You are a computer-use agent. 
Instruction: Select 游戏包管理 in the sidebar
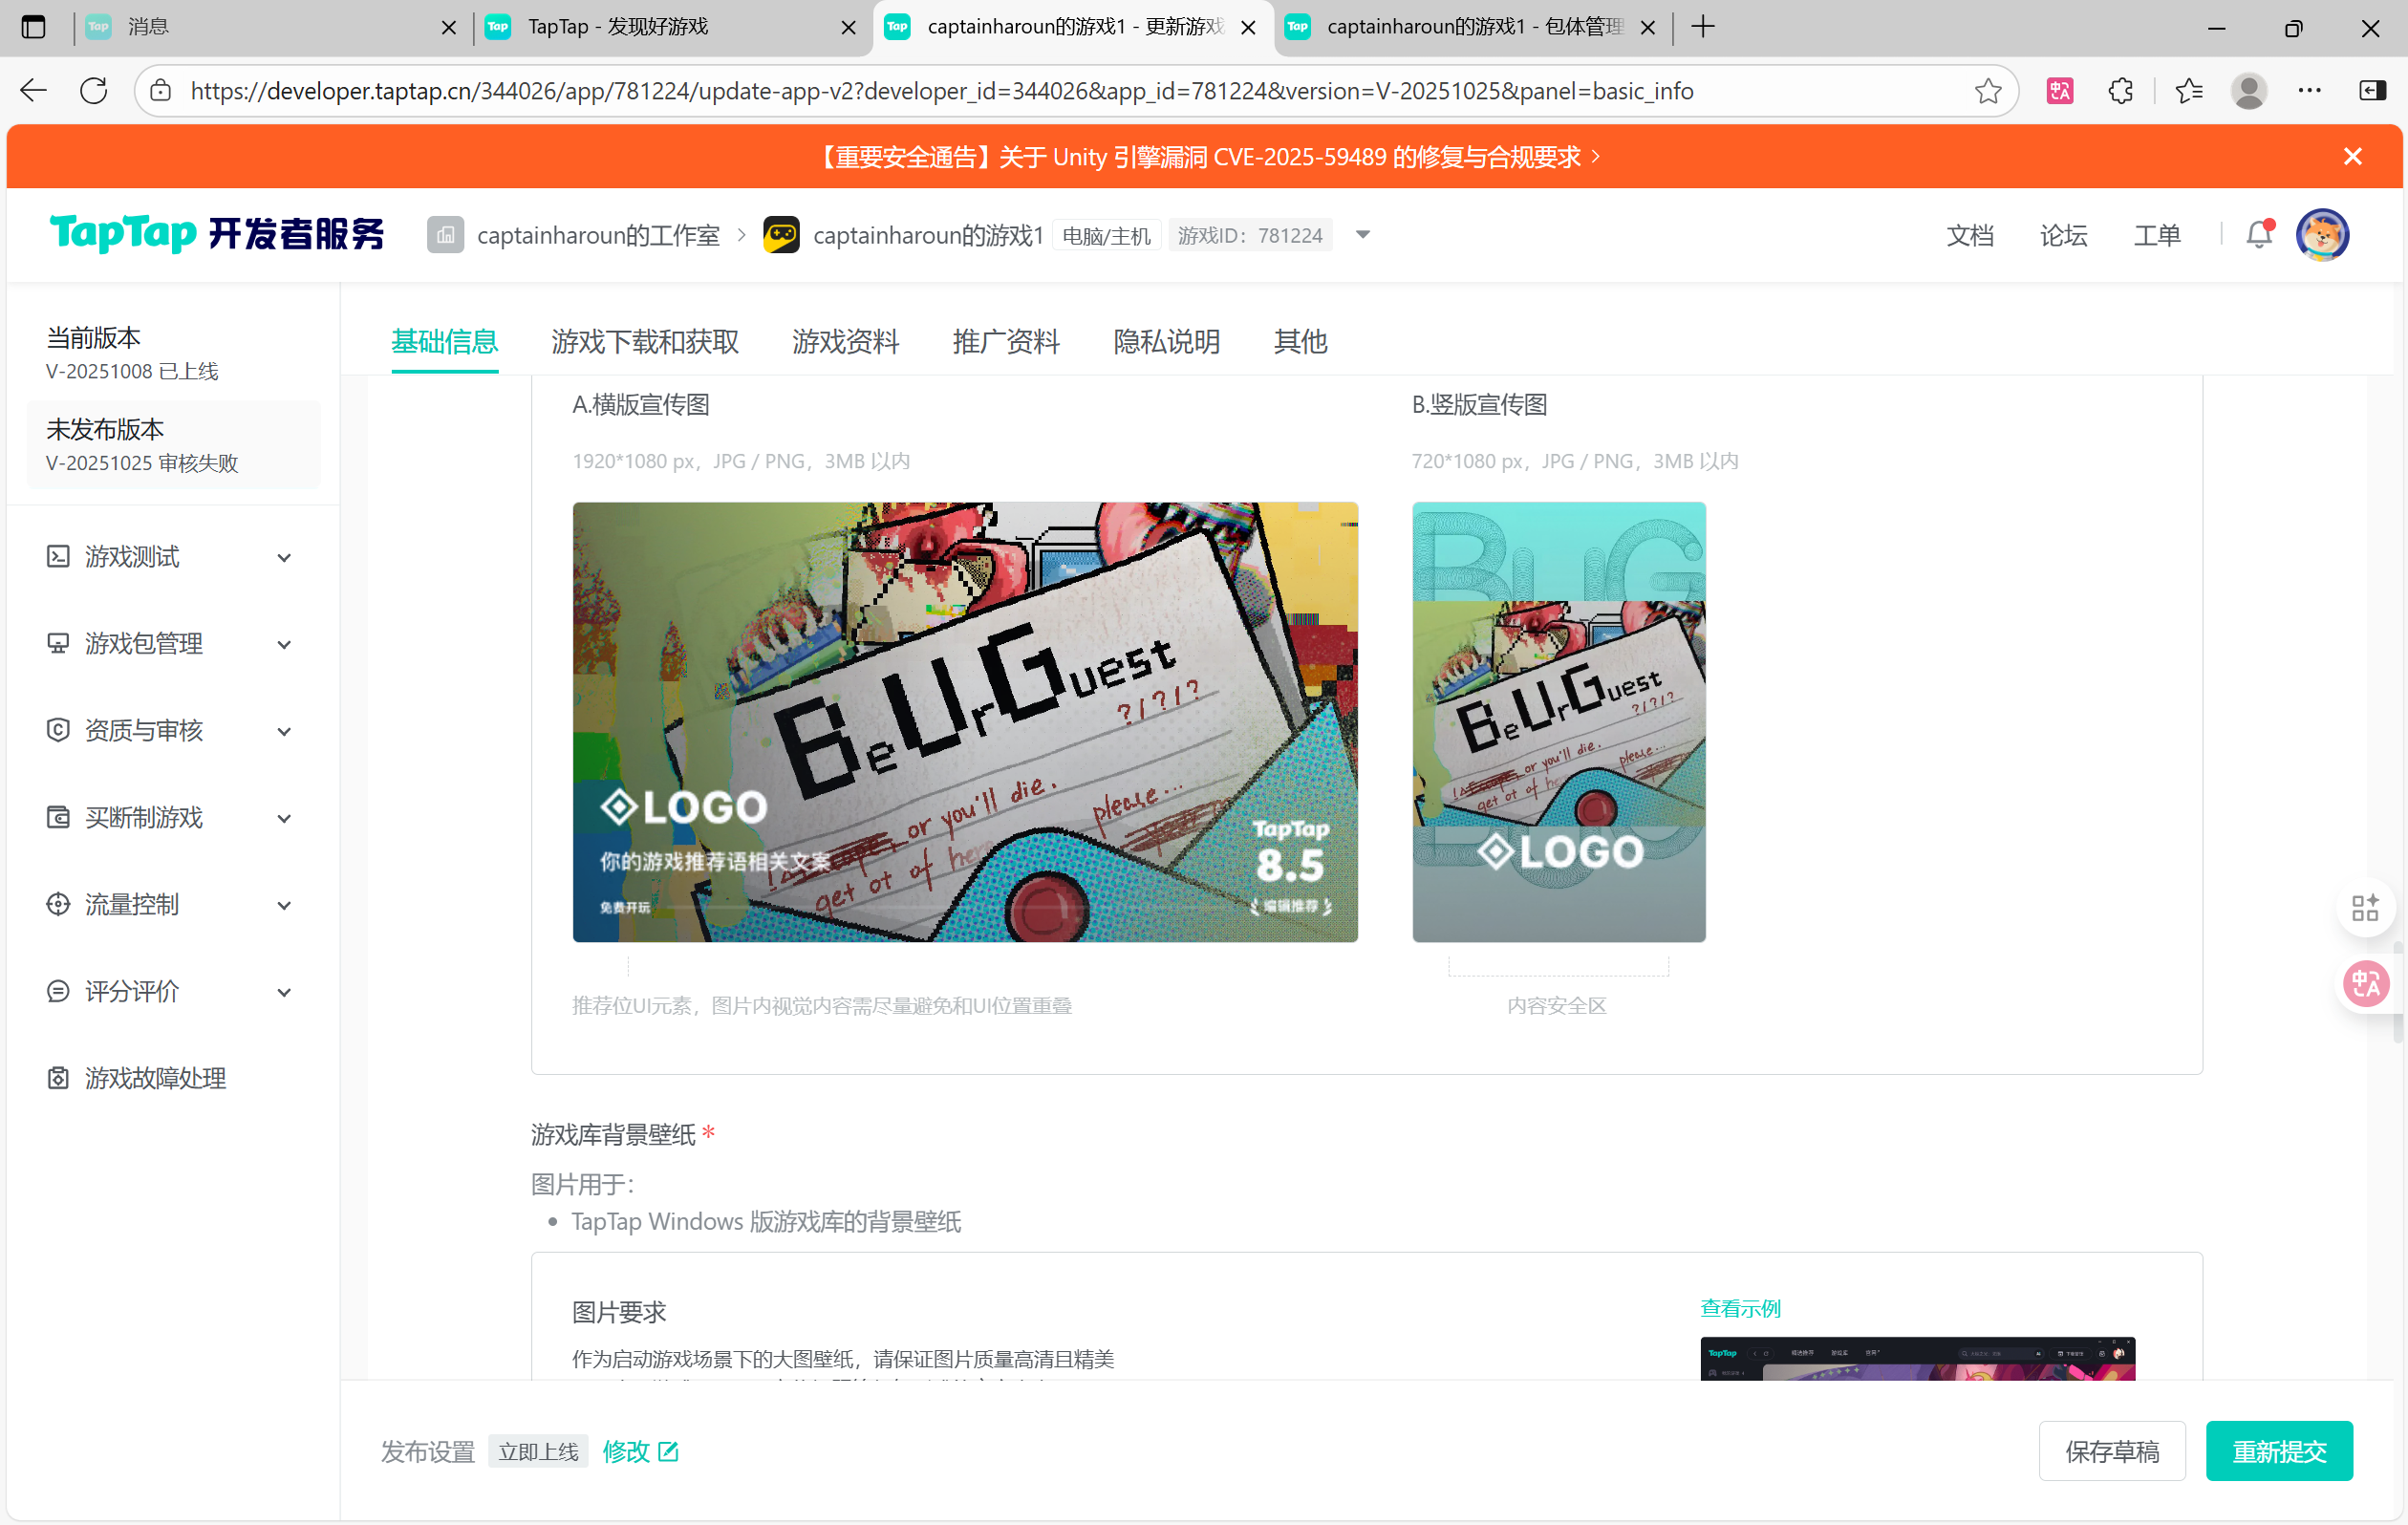(x=57, y=643)
